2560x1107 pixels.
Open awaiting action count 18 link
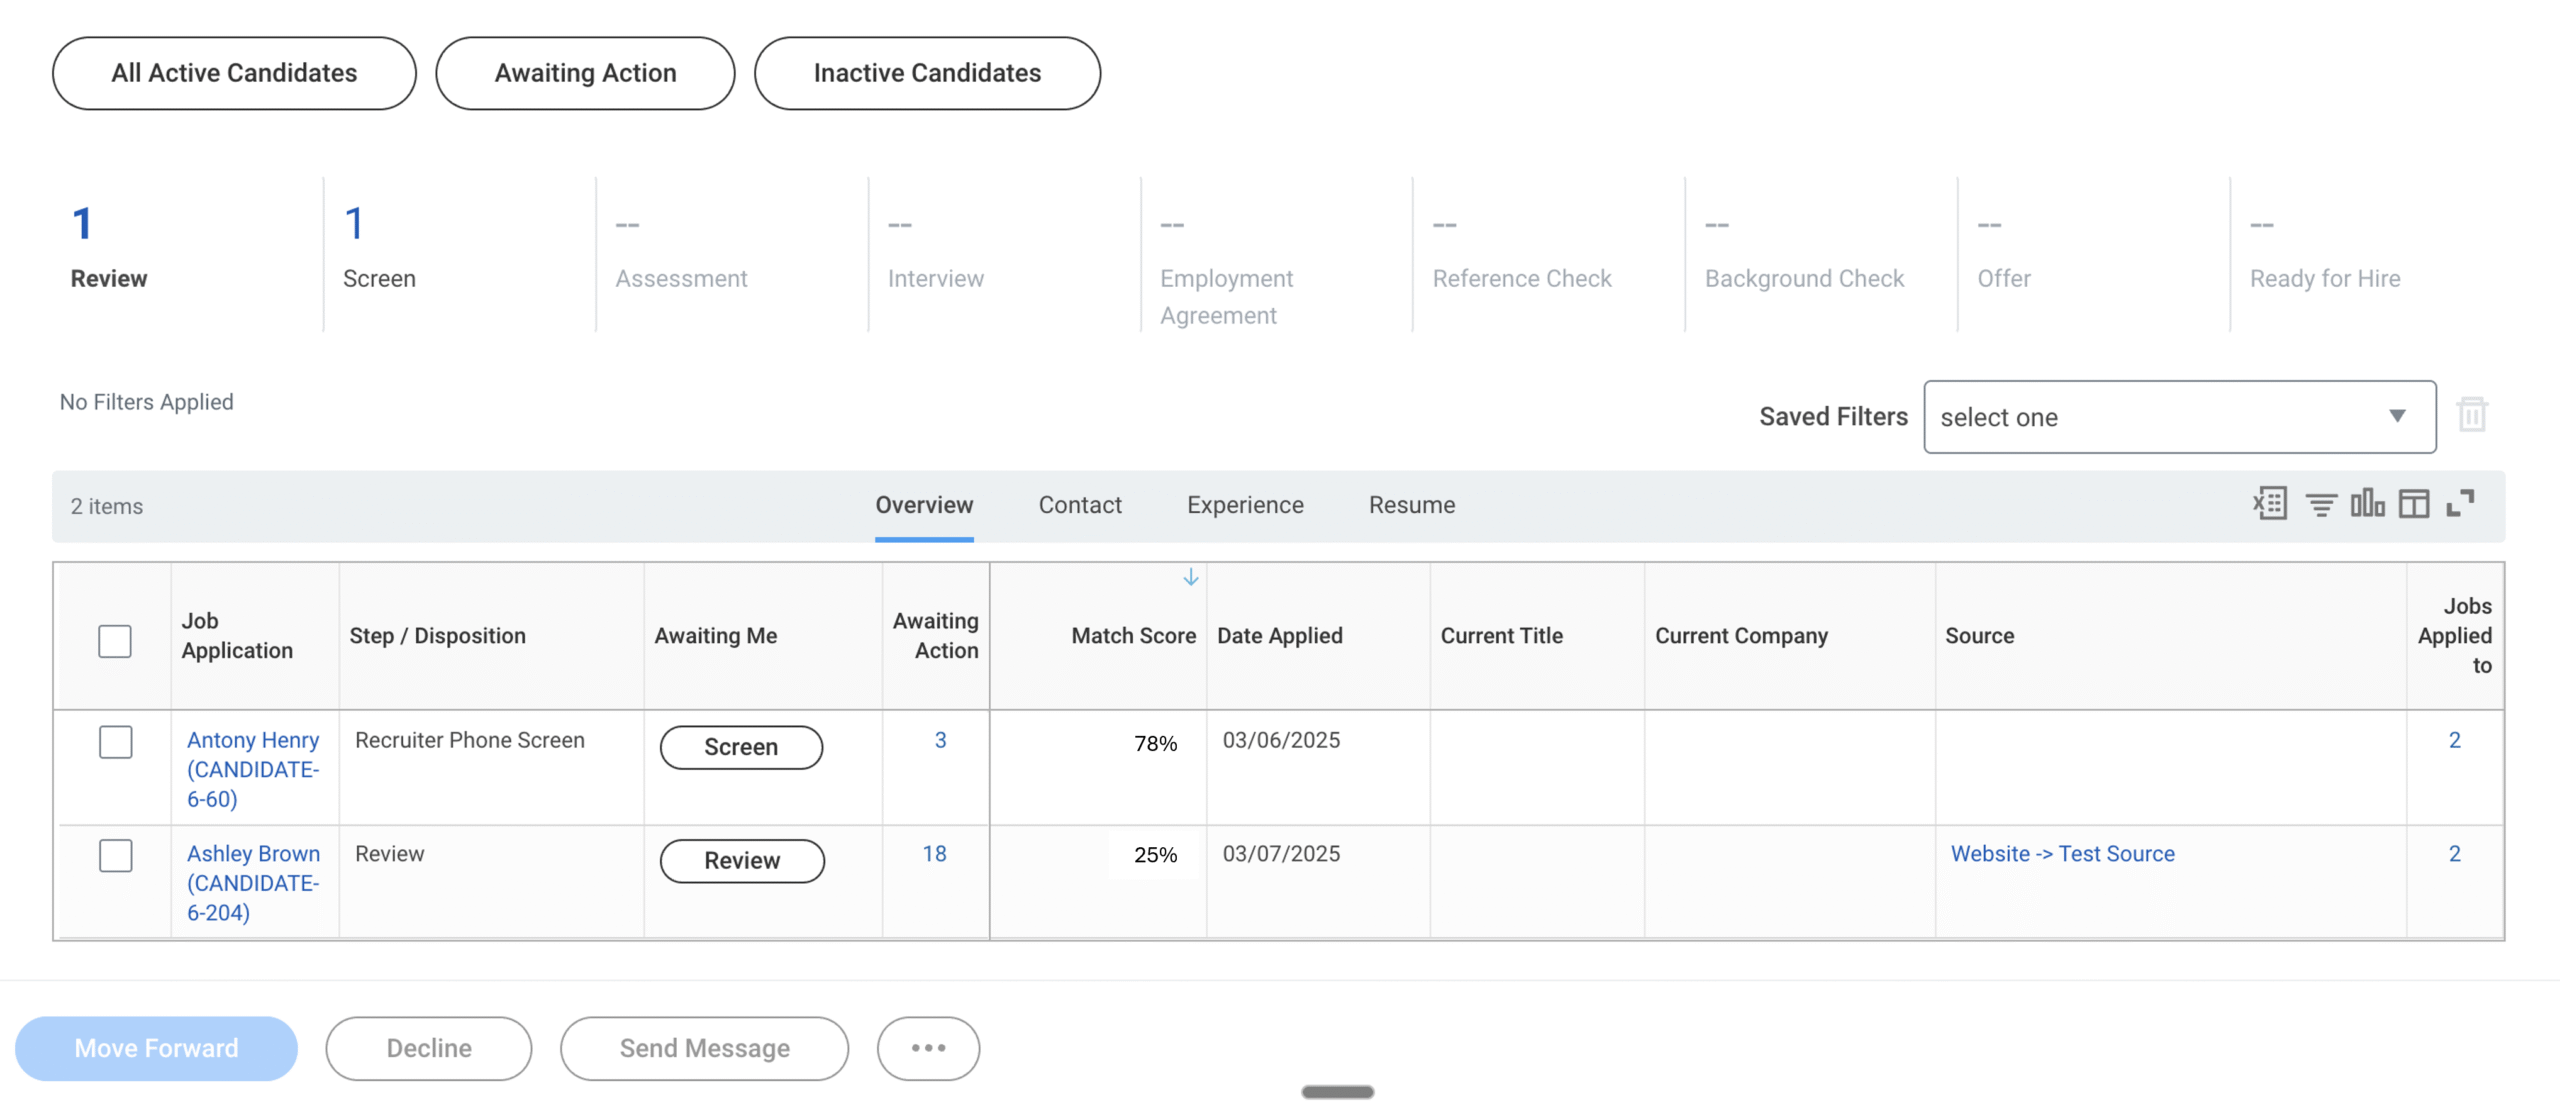tap(934, 853)
